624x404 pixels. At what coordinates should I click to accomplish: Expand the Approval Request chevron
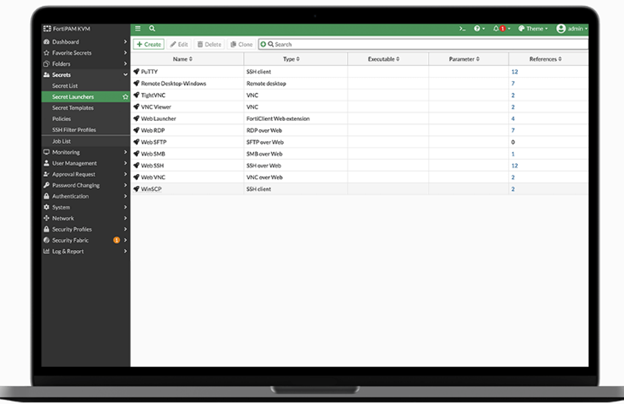[125, 174]
